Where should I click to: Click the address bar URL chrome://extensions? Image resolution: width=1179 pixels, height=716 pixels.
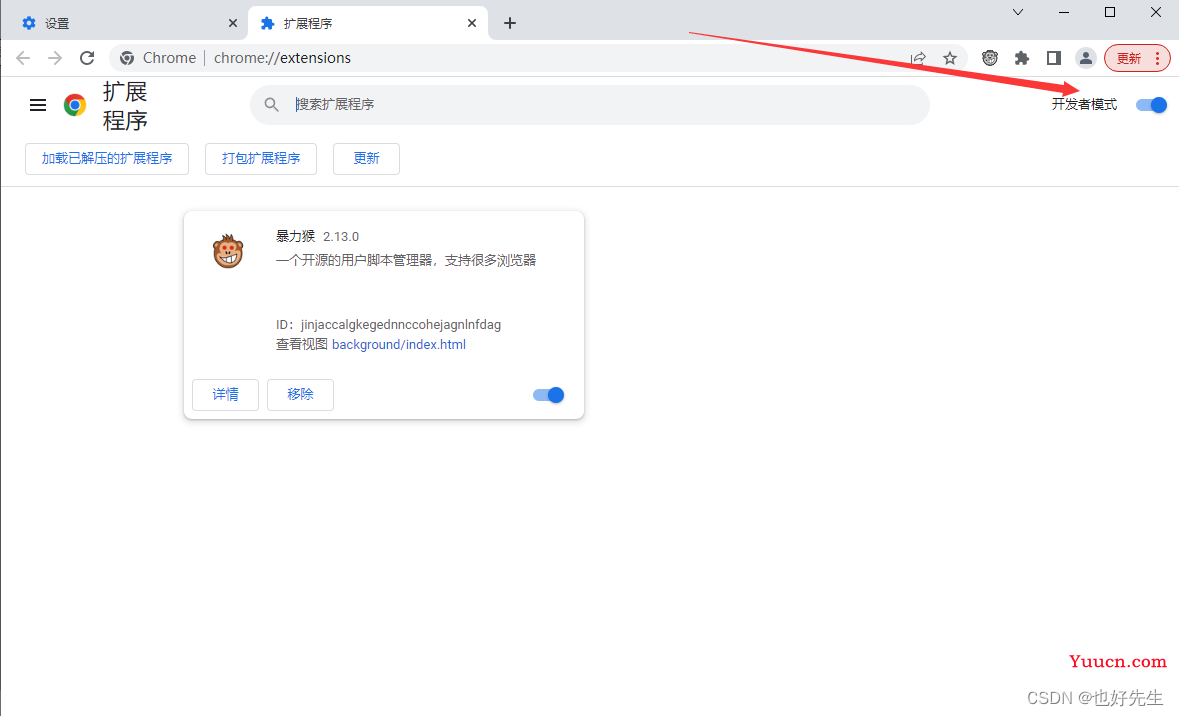[x=282, y=58]
